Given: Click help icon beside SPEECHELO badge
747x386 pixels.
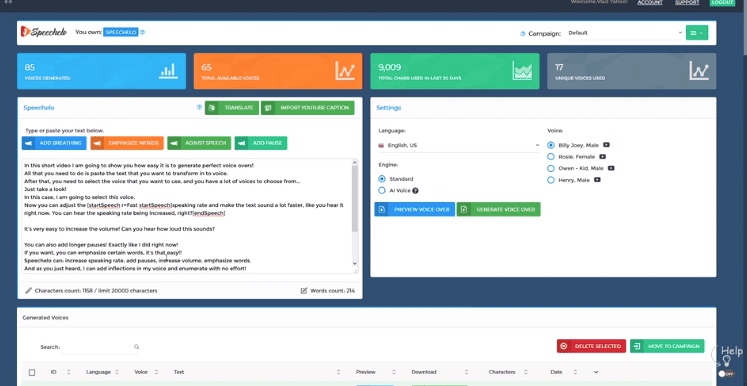Looking at the screenshot, I should pos(142,32).
